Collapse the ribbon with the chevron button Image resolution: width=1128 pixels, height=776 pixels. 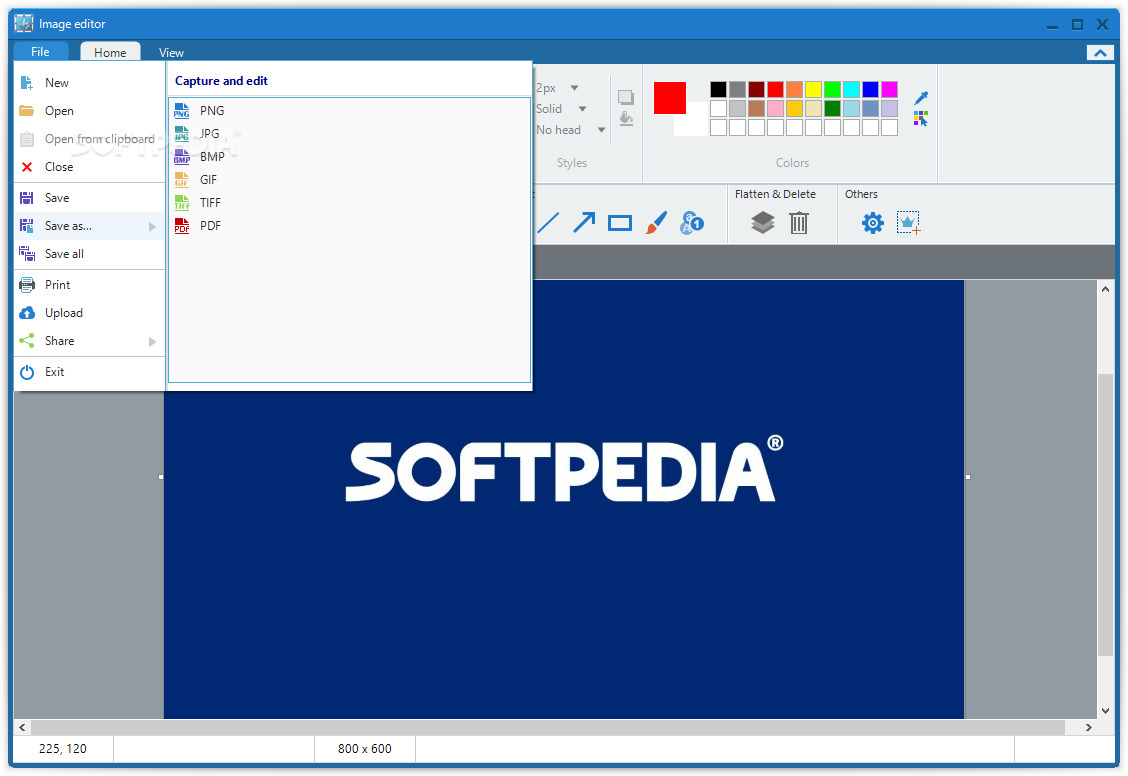tap(1100, 53)
